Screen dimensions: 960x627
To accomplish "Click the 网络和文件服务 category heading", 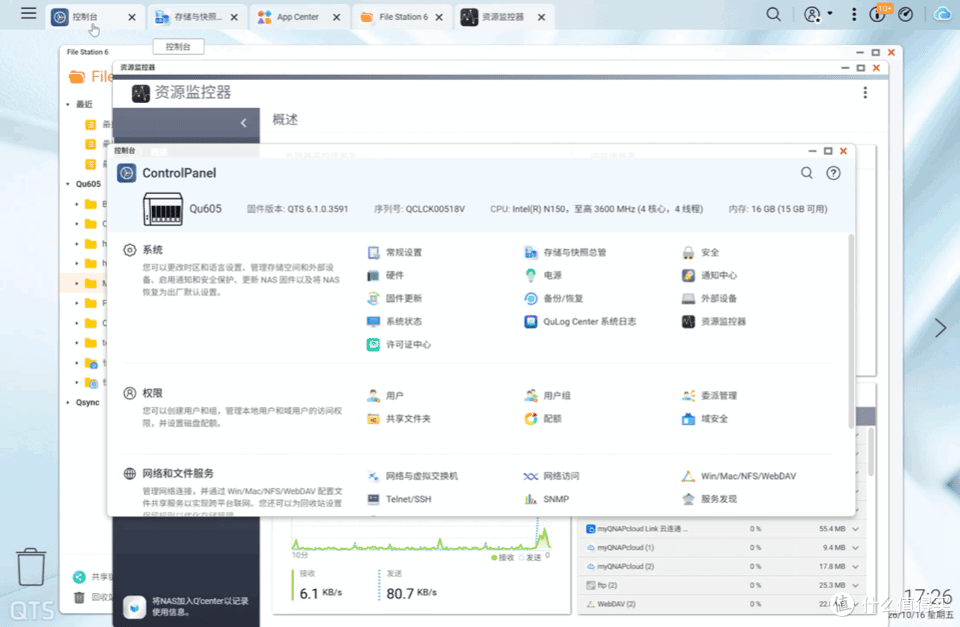I will pyautogui.click(x=178, y=473).
